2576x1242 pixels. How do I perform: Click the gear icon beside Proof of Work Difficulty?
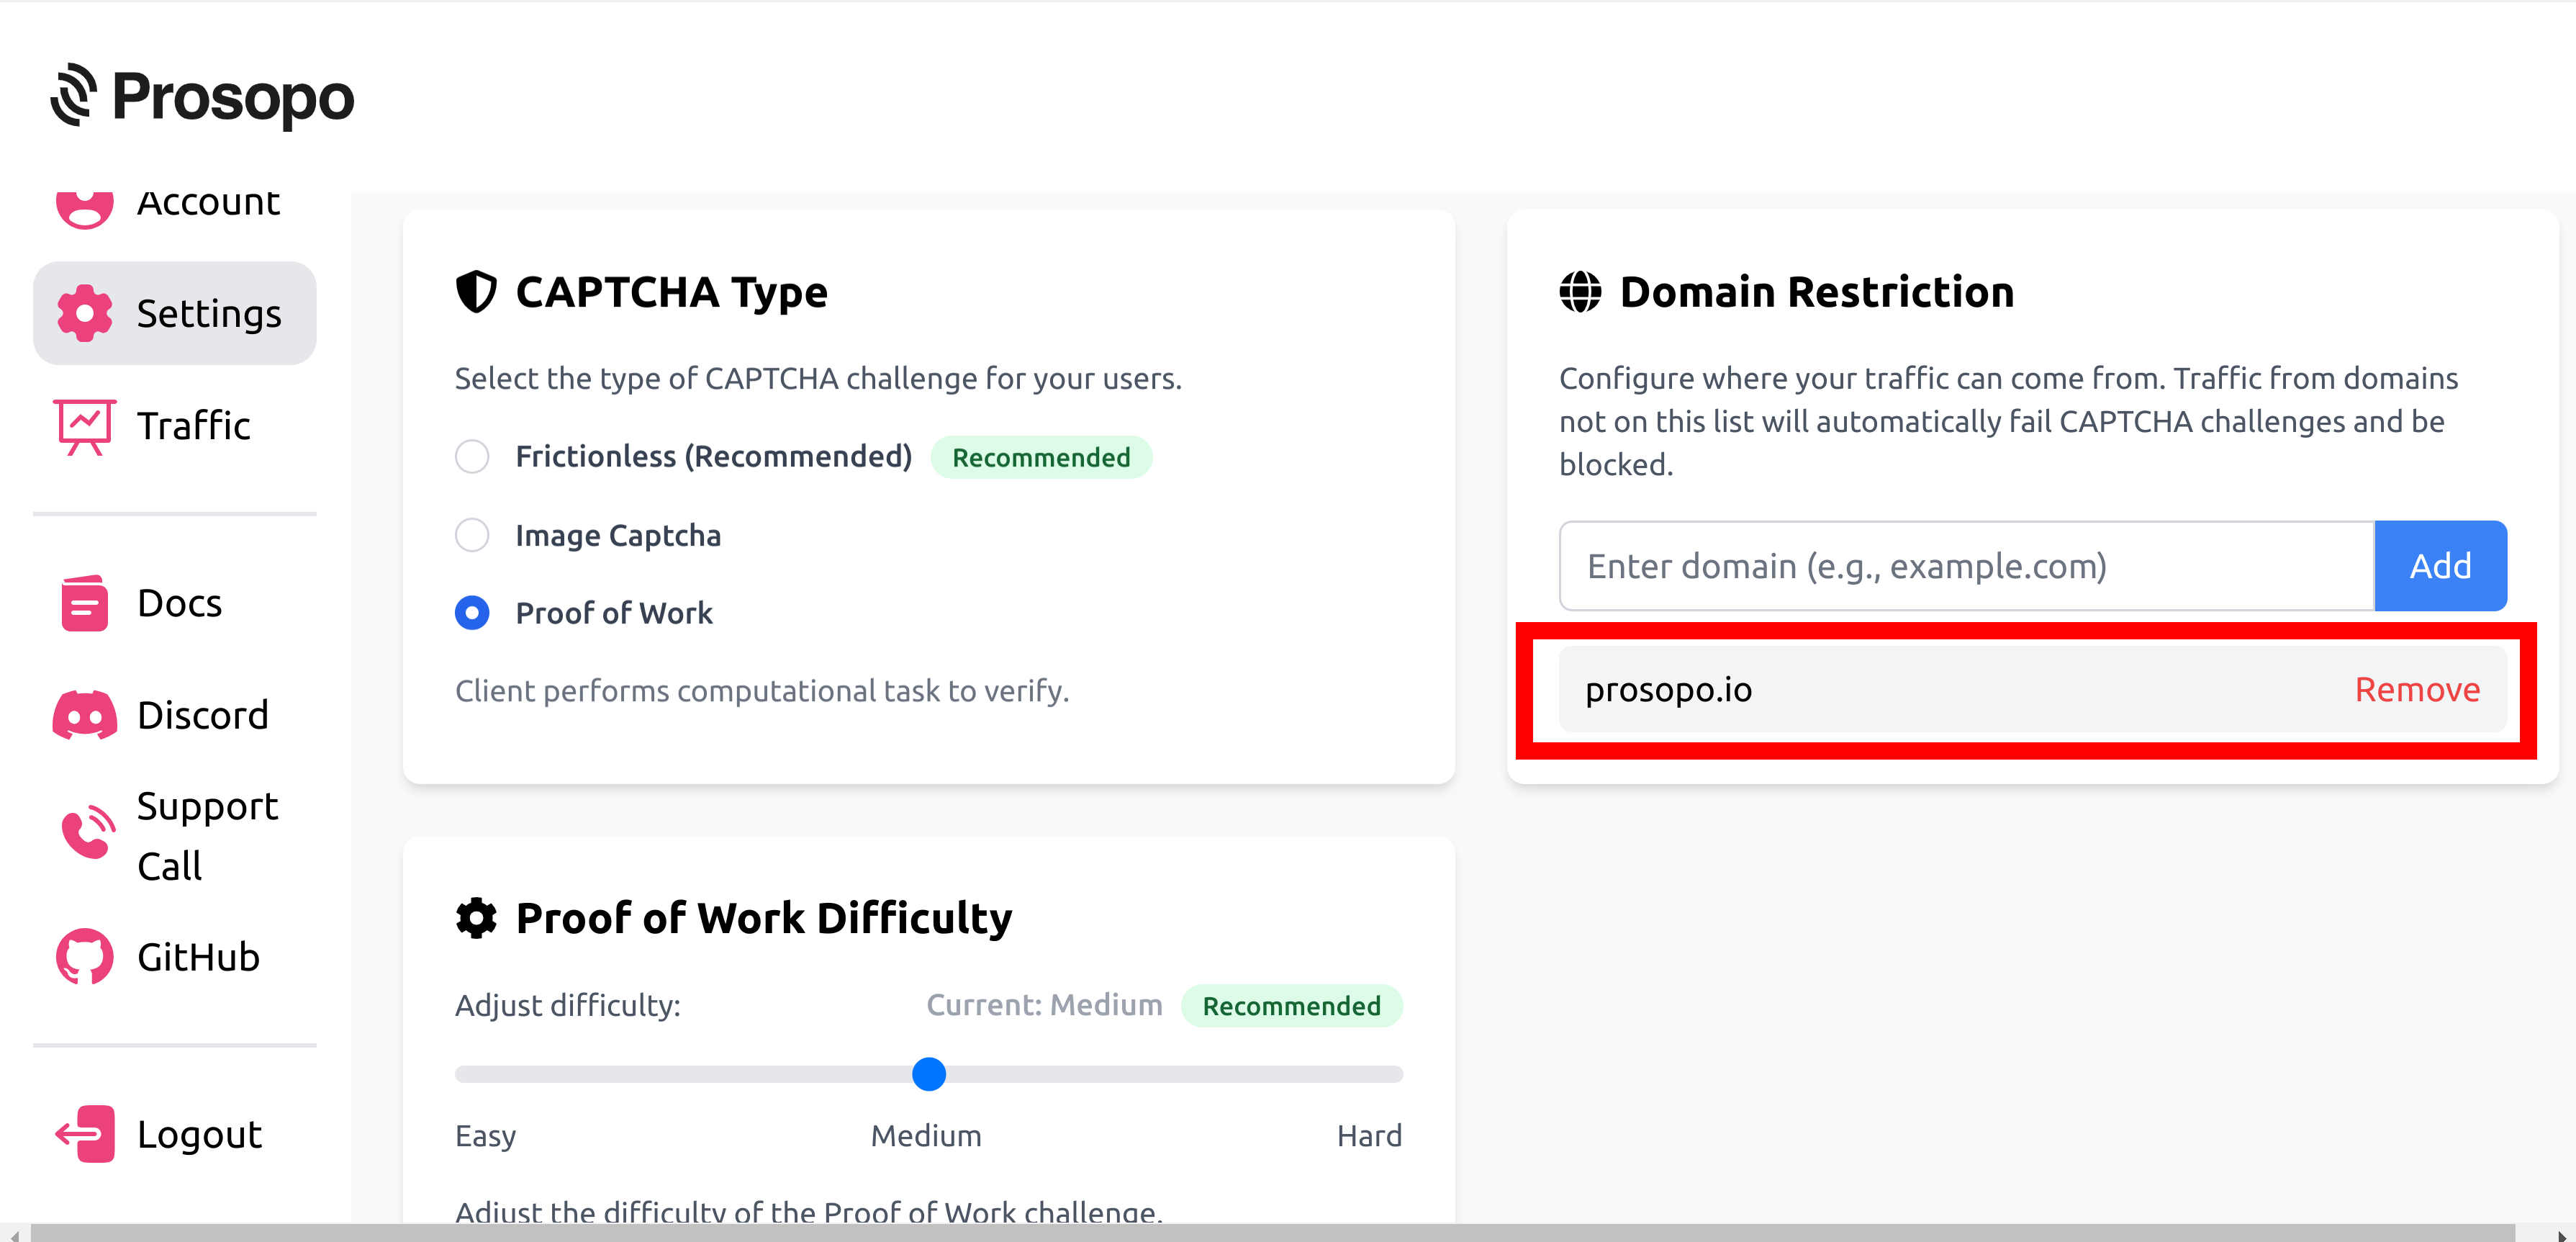tap(476, 918)
